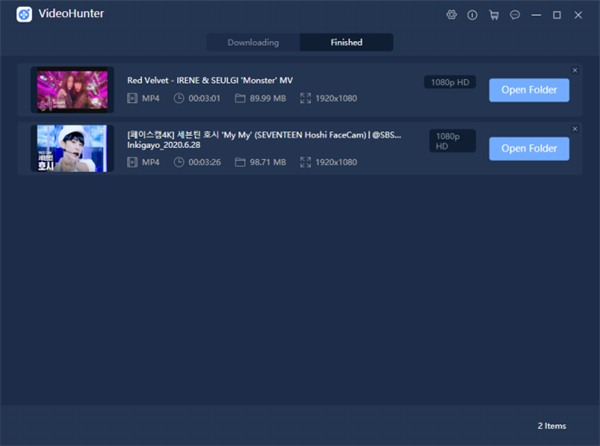
Task: Select the Finished tab
Action: (346, 42)
